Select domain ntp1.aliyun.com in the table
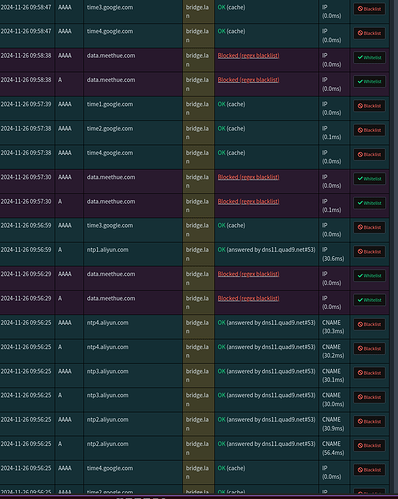This screenshot has width=398, height=499. (107, 250)
